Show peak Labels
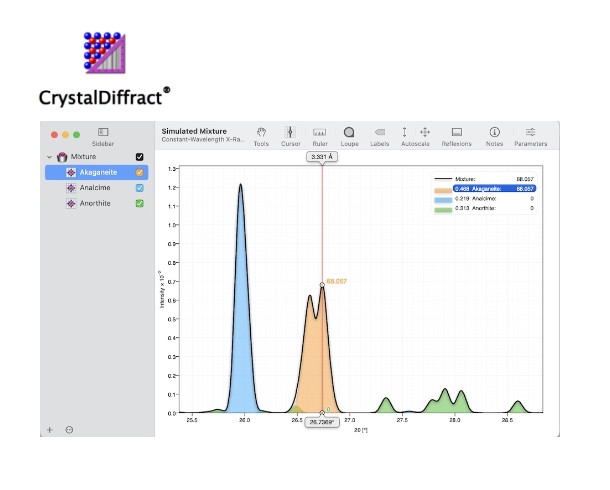Viewport: 610px width, 490px height. click(x=379, y=133)
